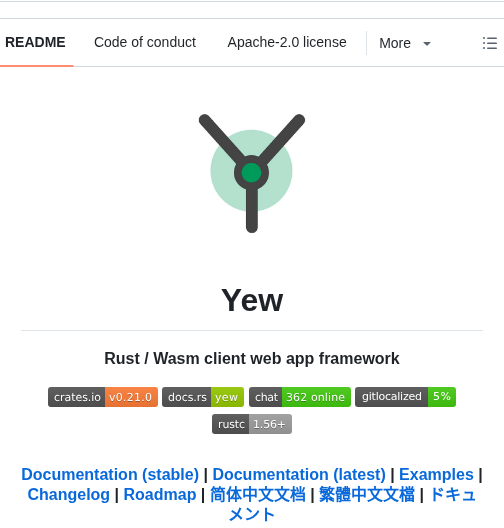504x528 pixels.
Task: Open the Apache-2.0 license tab
Action: click(287, 42)
